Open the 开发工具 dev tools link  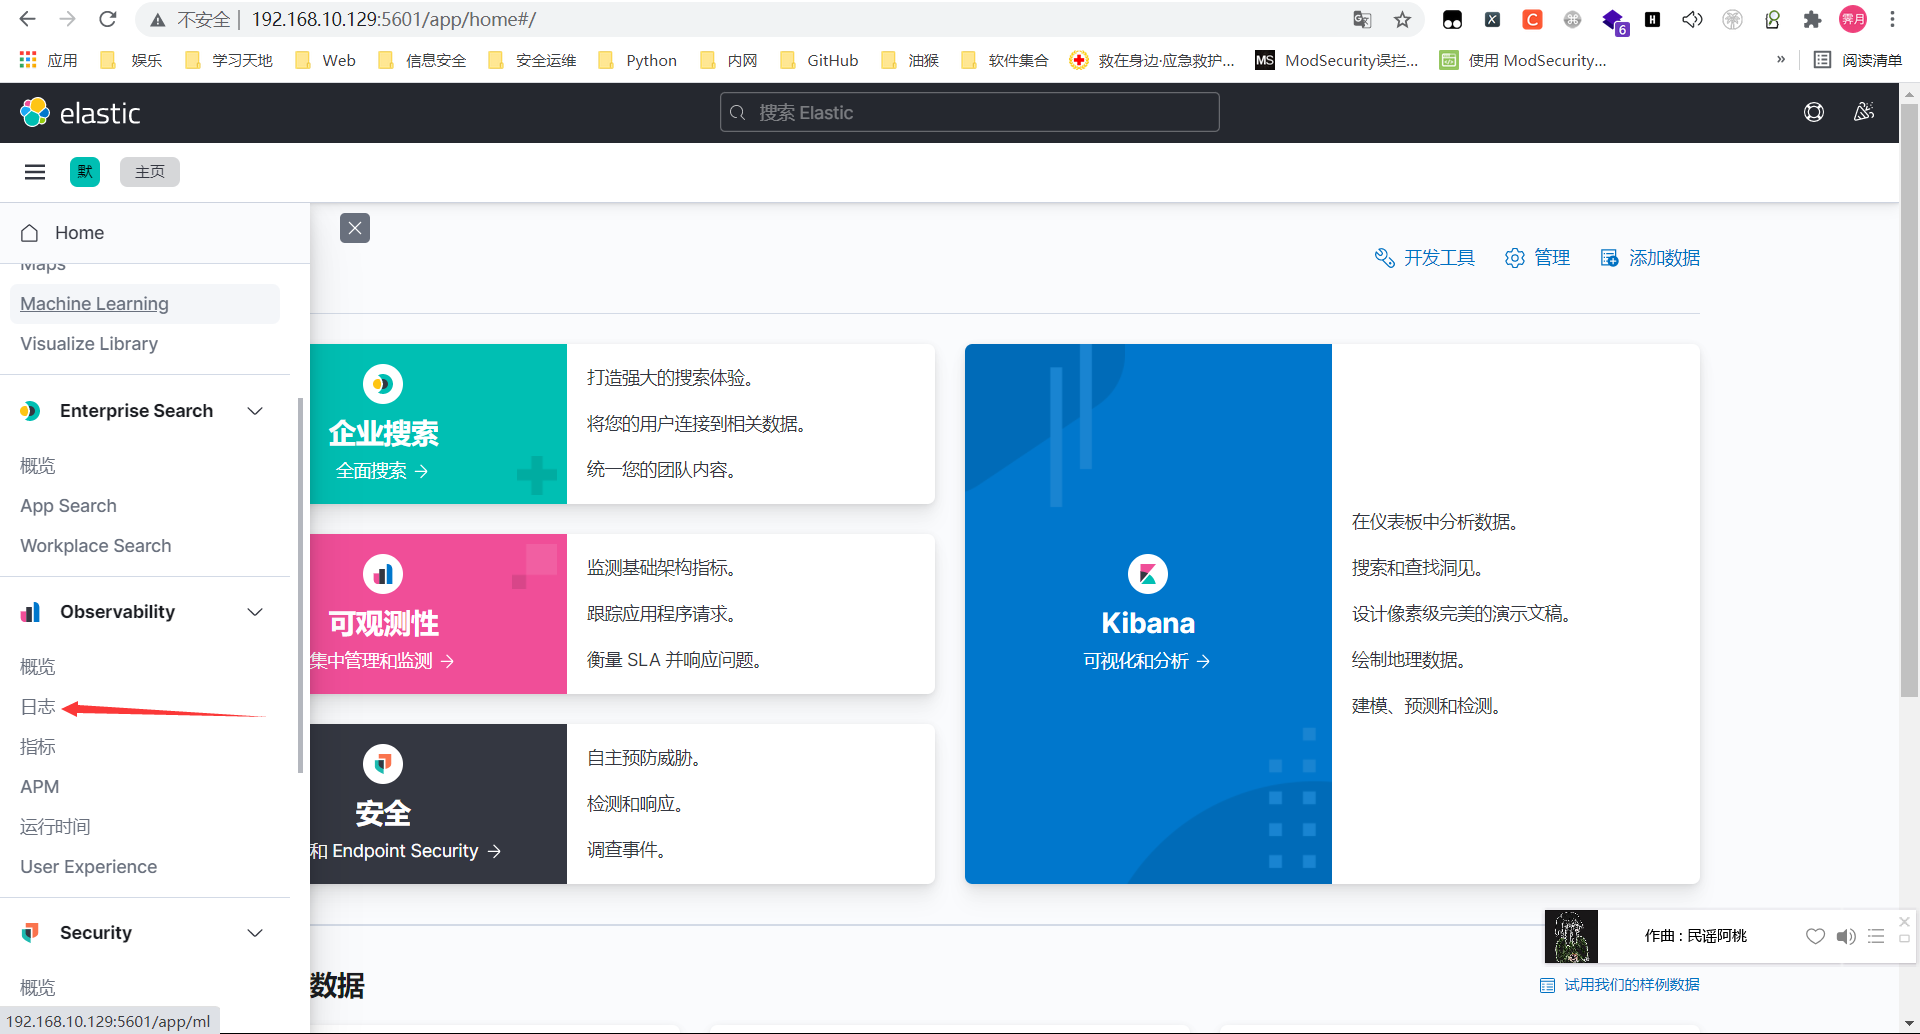point(1425,258)
